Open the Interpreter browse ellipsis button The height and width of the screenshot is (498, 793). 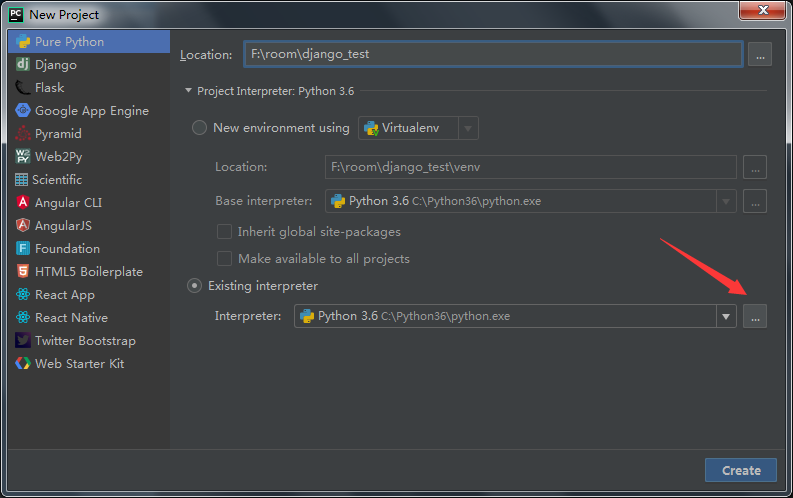(755, 316)
